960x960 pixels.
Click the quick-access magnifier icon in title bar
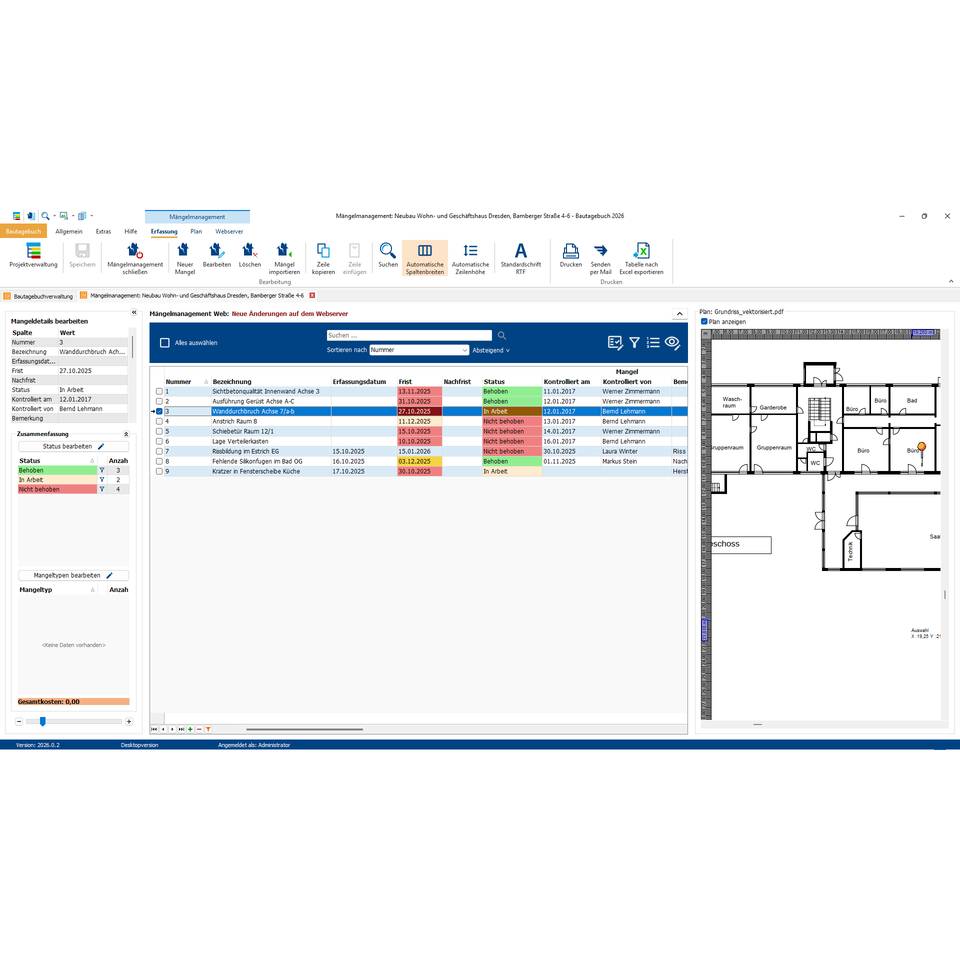45,216
